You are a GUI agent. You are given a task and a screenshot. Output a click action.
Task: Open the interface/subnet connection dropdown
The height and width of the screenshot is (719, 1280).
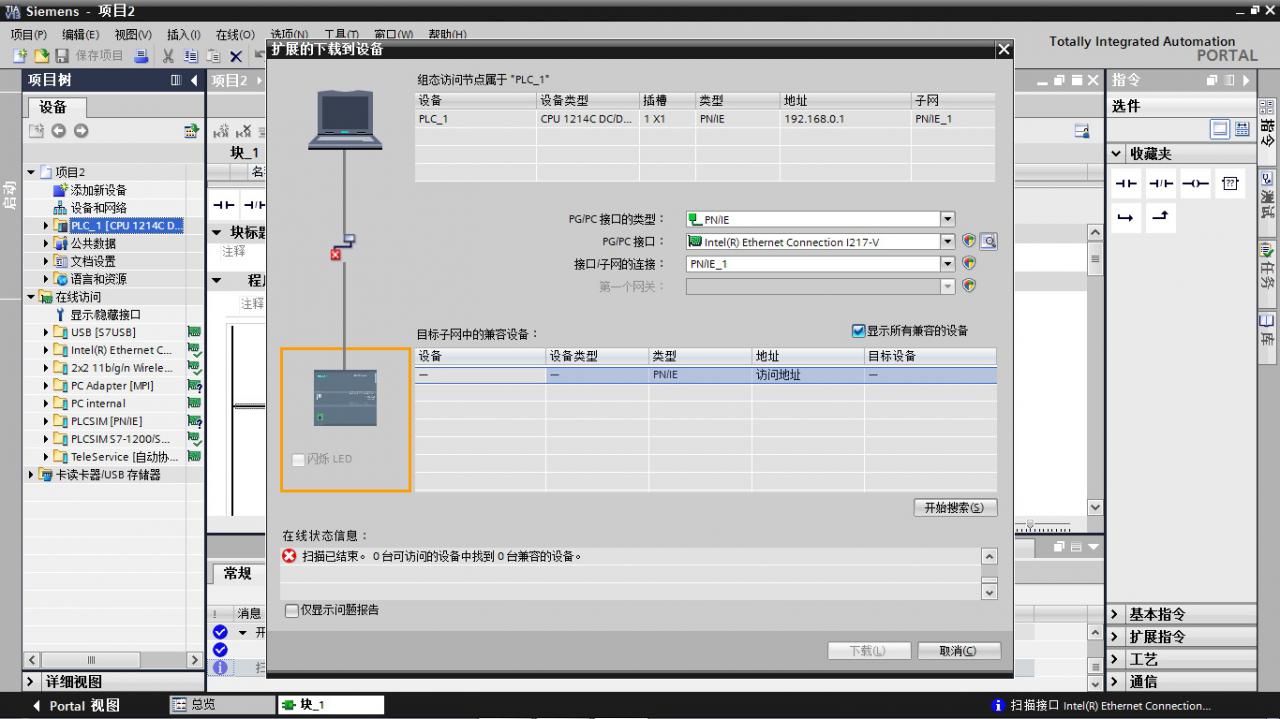click(x=948, y=264)
